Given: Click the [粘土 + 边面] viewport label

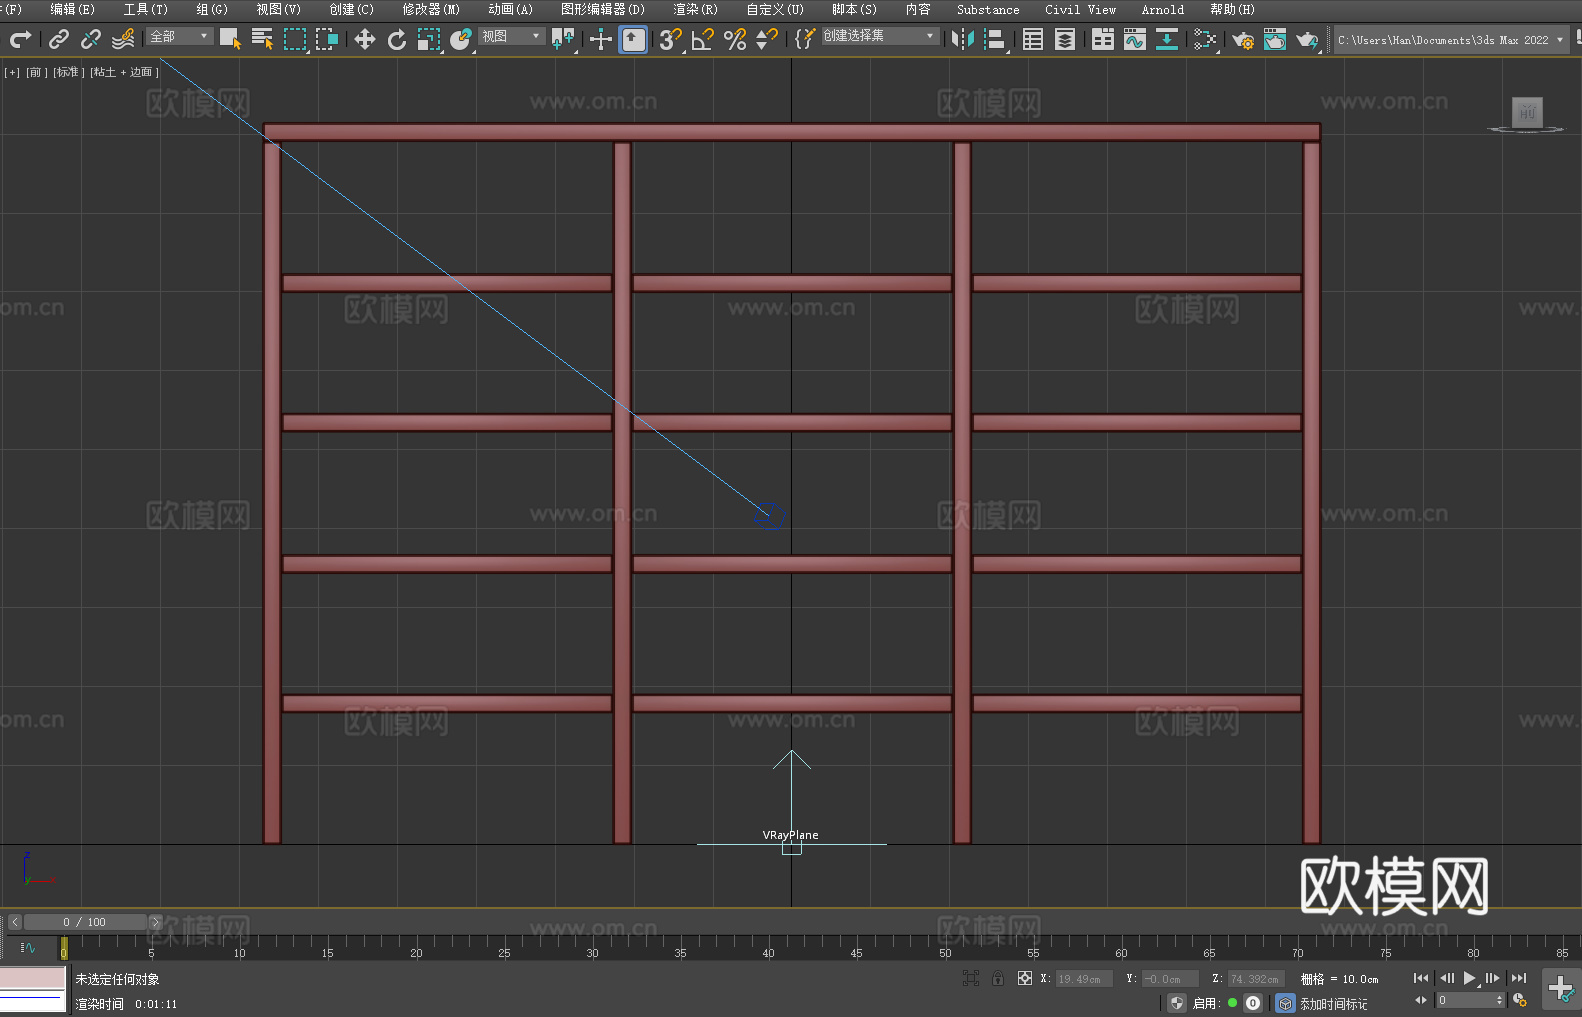Looking at the screenshot, I should 124,72.
